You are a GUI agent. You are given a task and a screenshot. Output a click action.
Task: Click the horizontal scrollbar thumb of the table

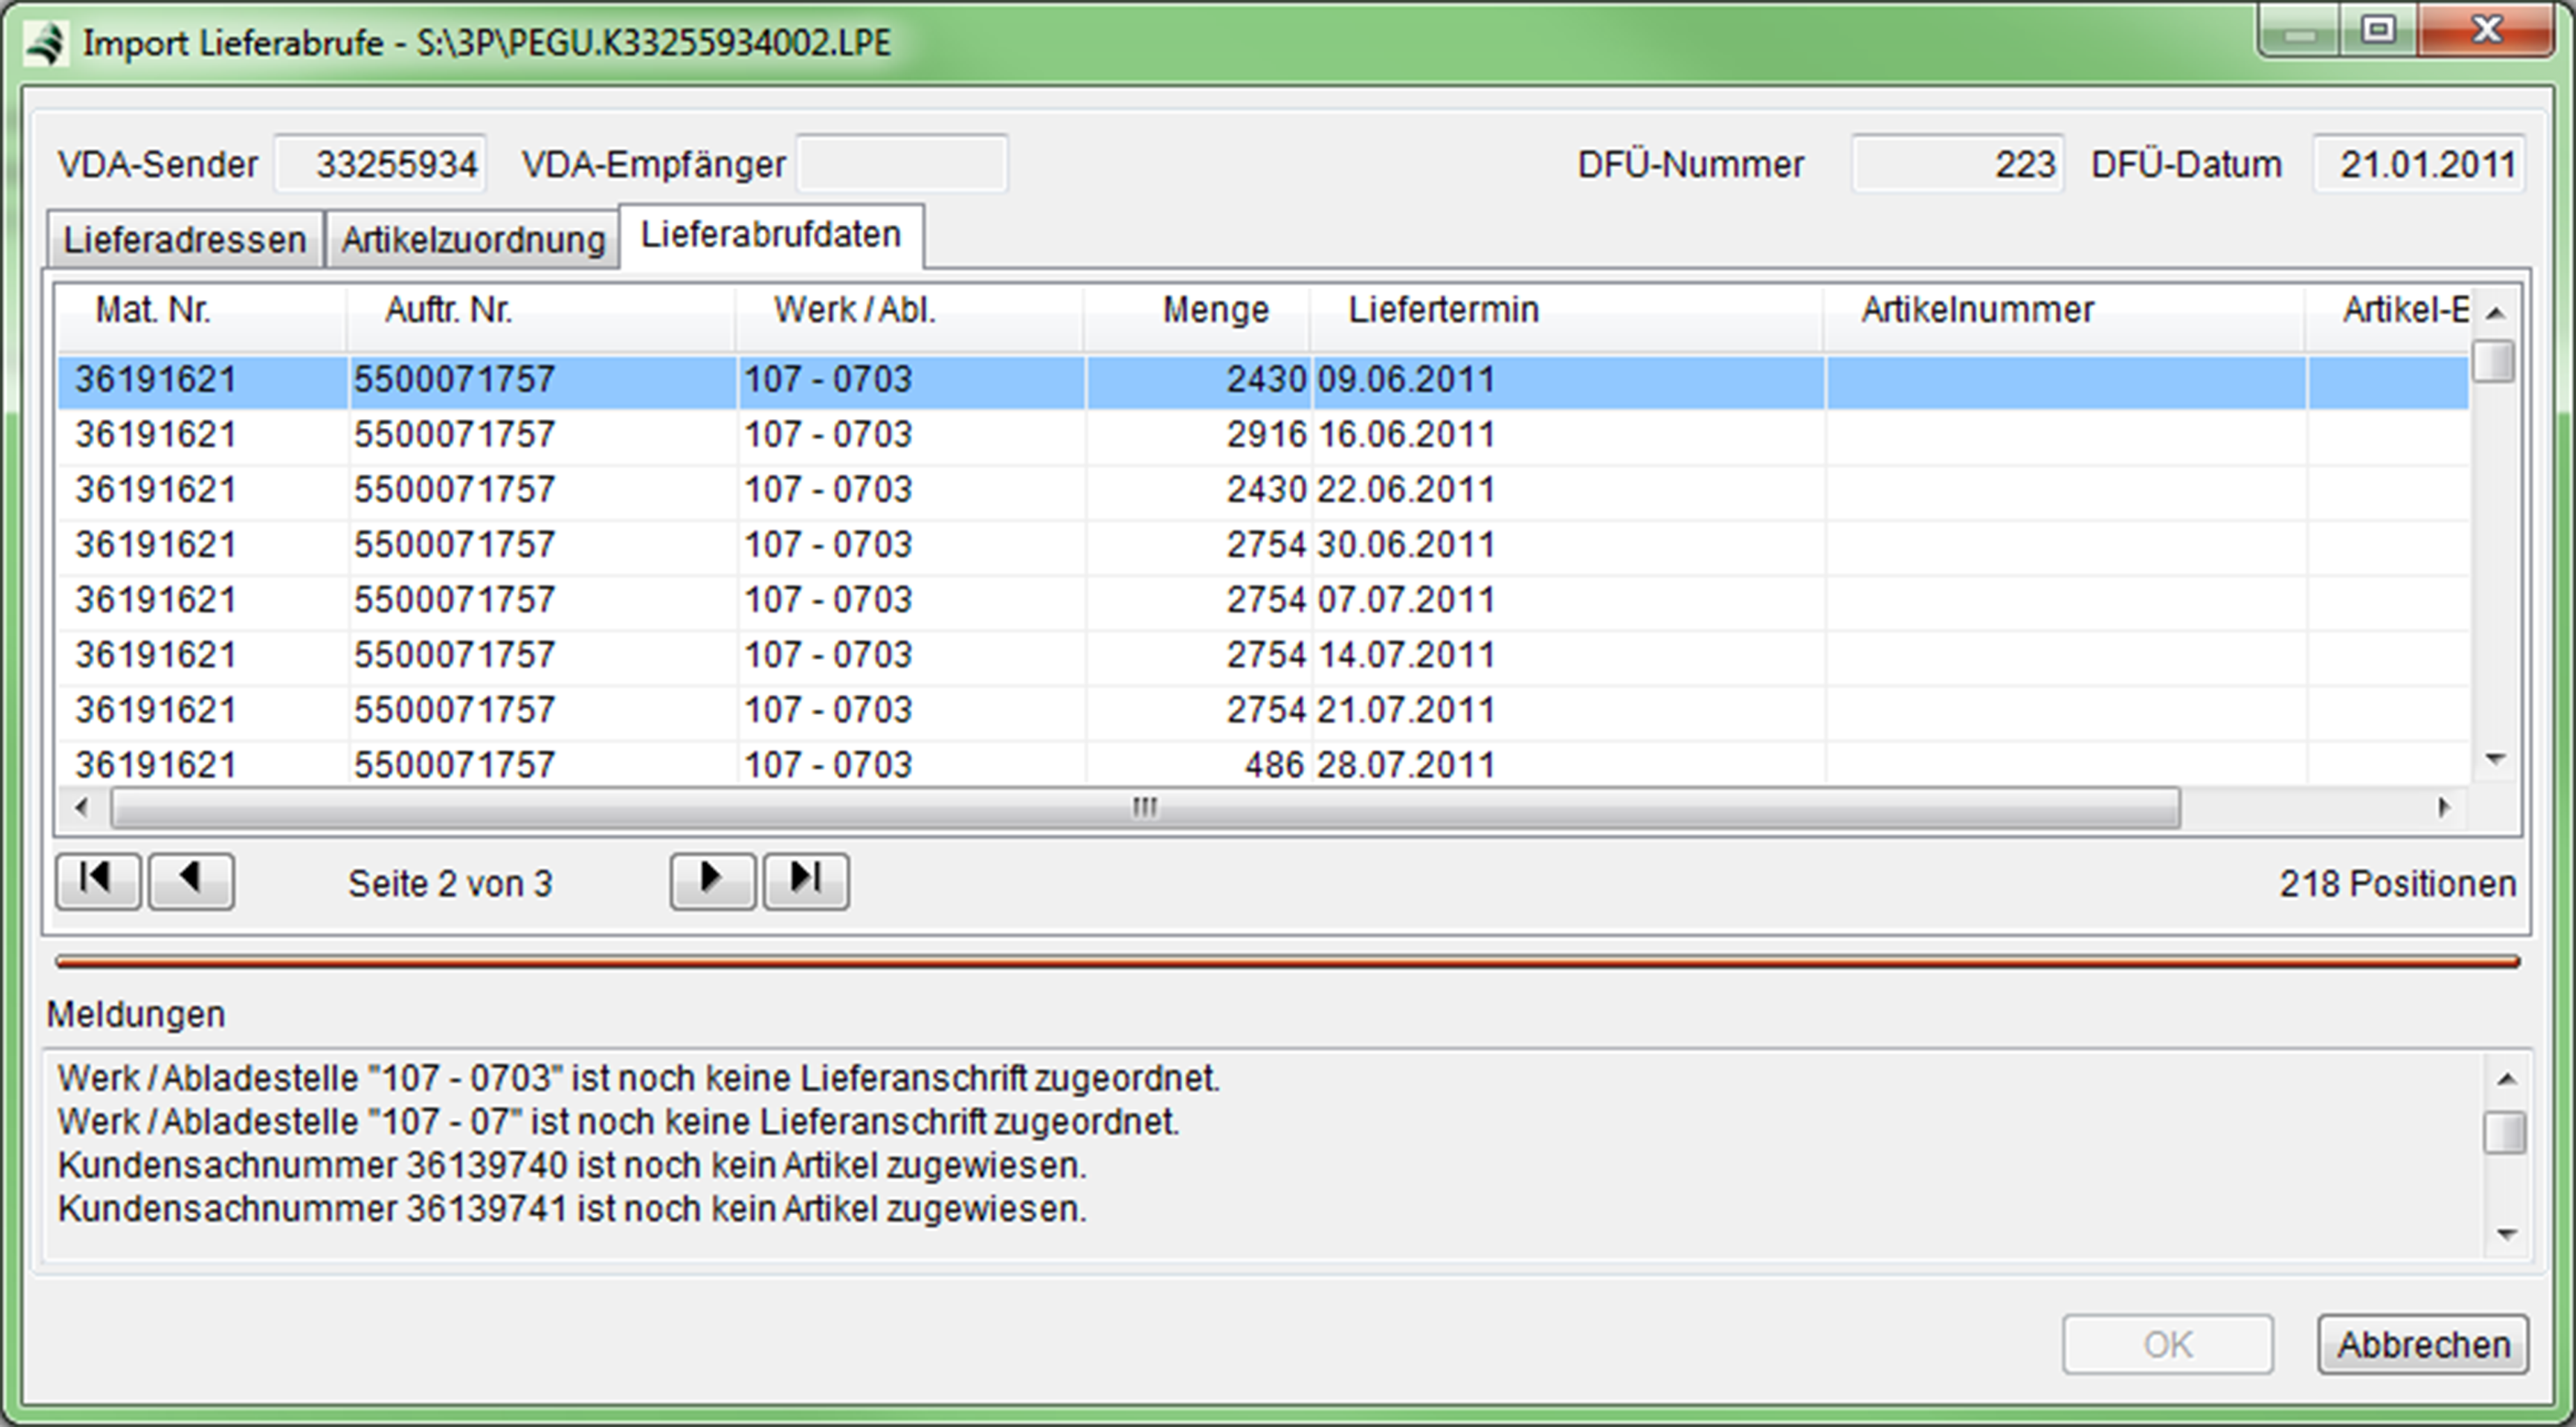(x=1144, y=807)
